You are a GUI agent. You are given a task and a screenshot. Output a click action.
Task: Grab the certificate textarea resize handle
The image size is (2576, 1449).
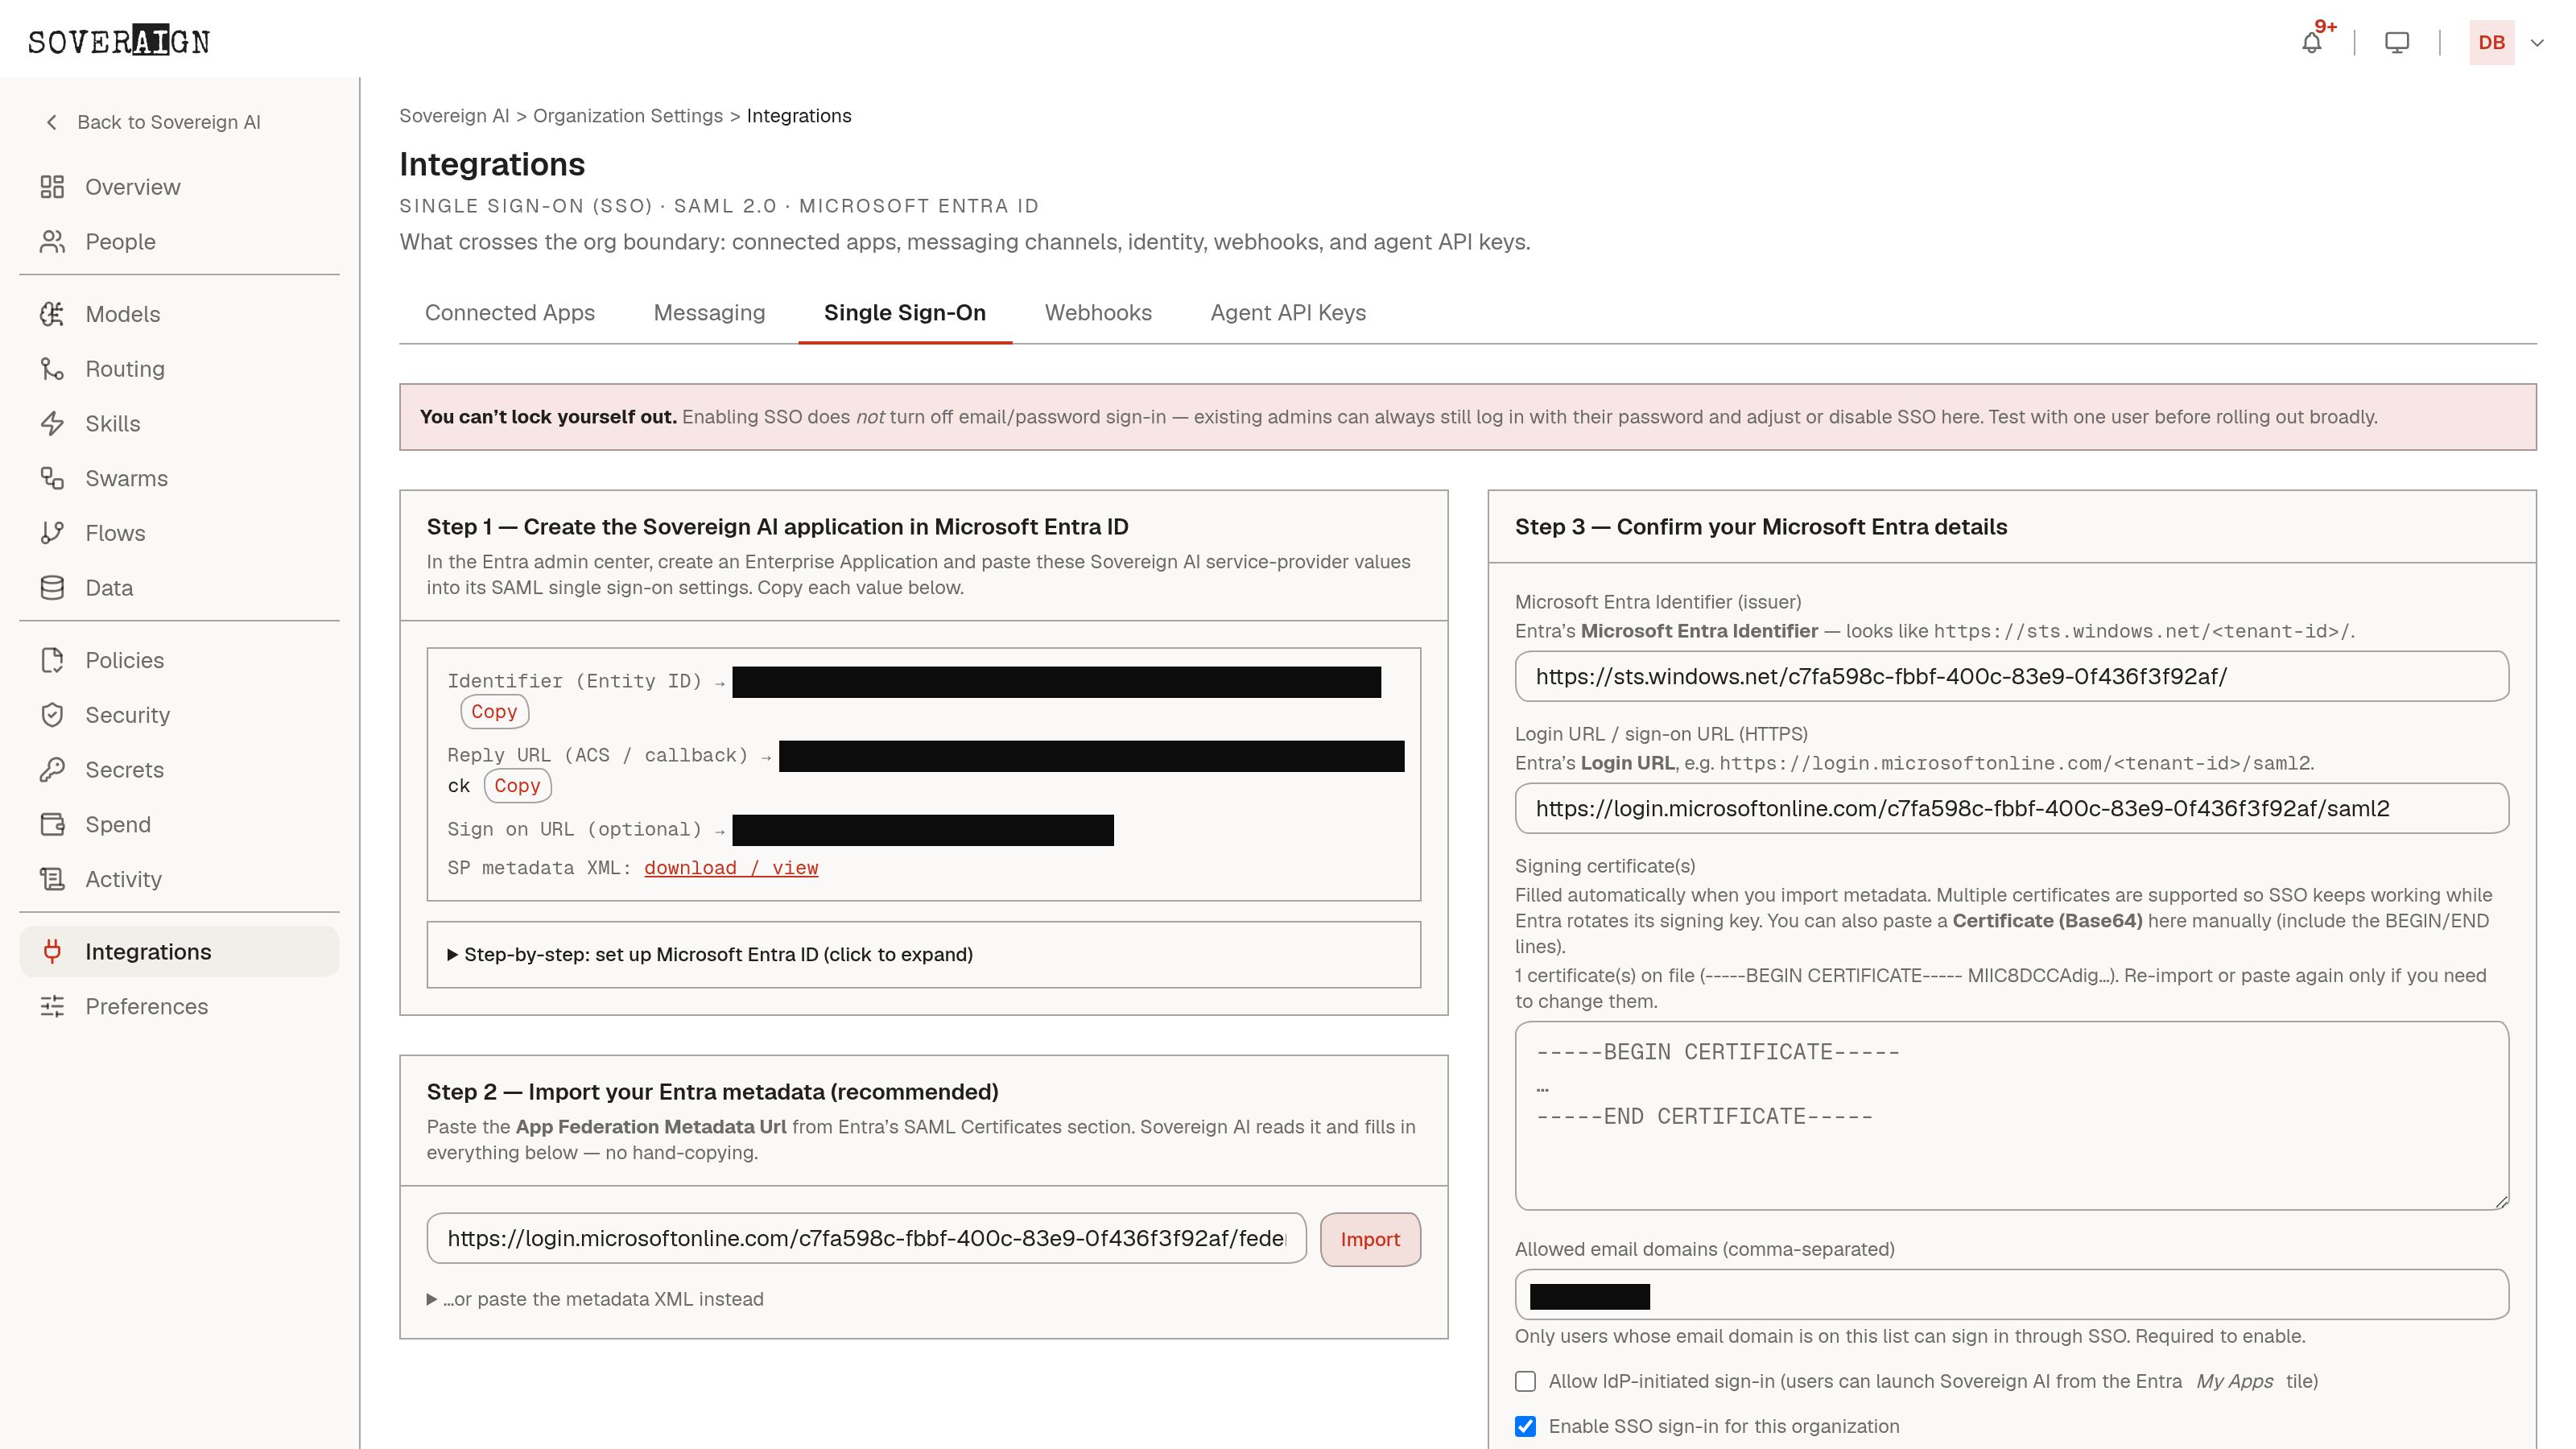pyautogui.click(x=2501, y=1202)
